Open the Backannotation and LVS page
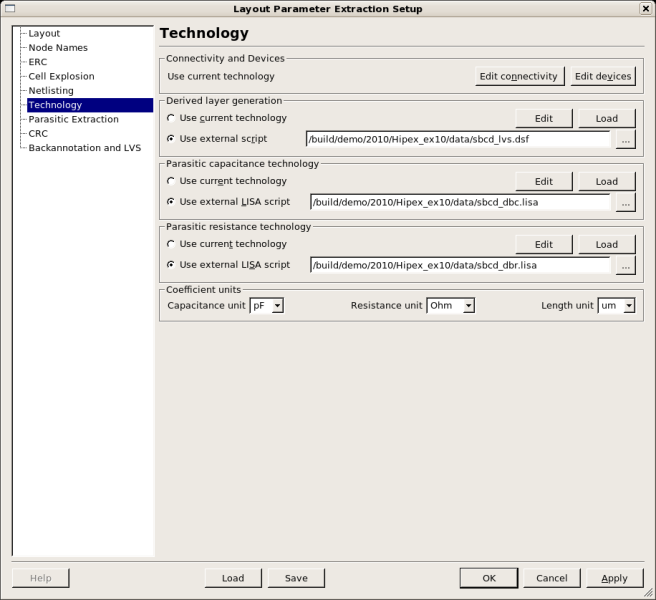This screenshot has height=600, width=656. pyautogui.click(x=84, y=148)
